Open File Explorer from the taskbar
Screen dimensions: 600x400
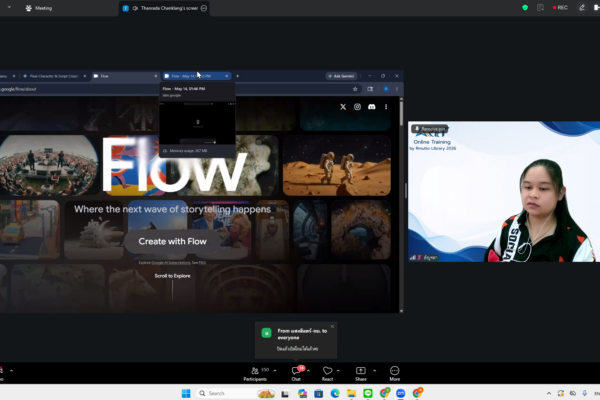(351, 393)
